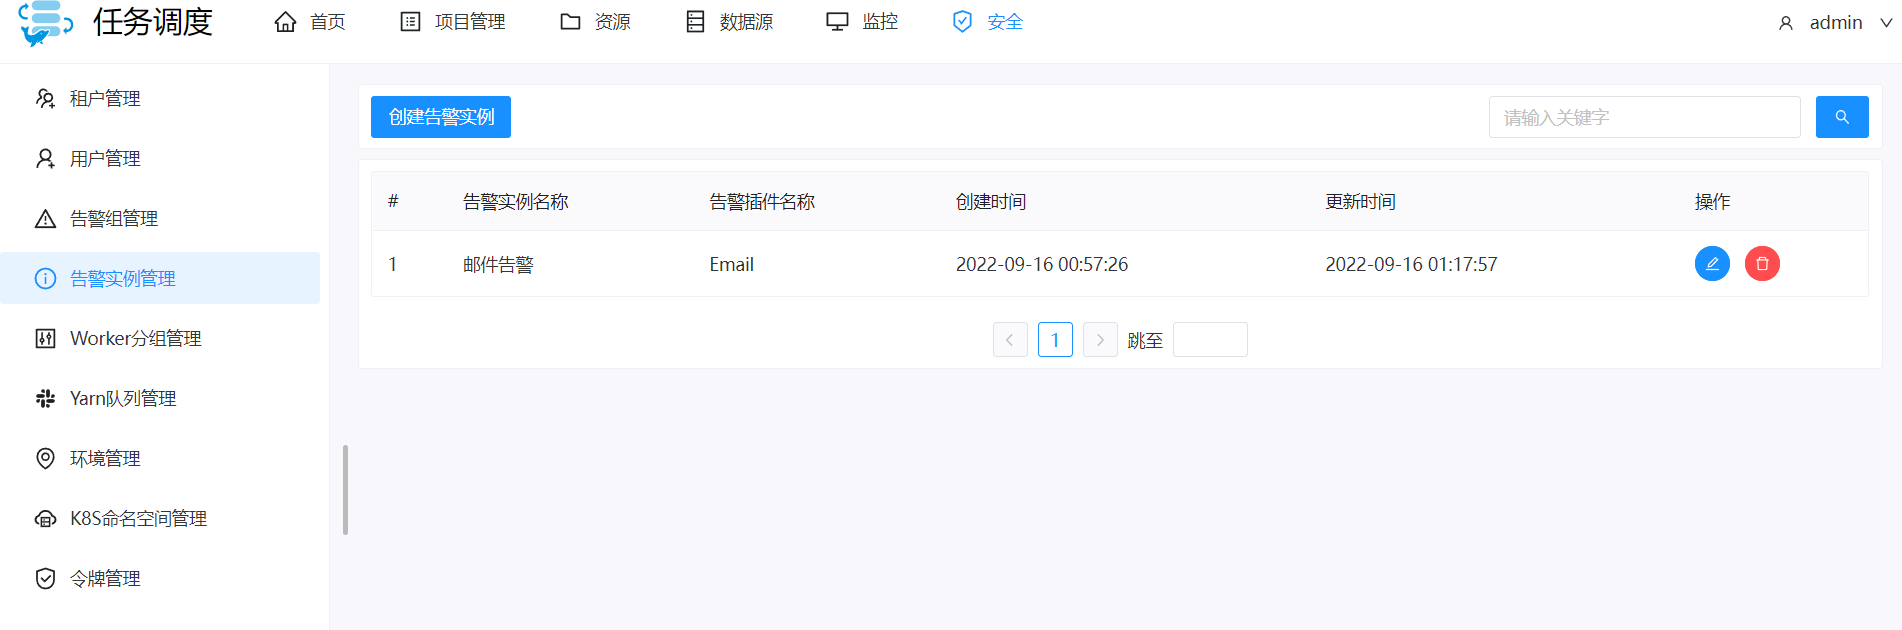
Task: Open Yarn队列管理 in the sidebar
Action: (x=122, y=399)
